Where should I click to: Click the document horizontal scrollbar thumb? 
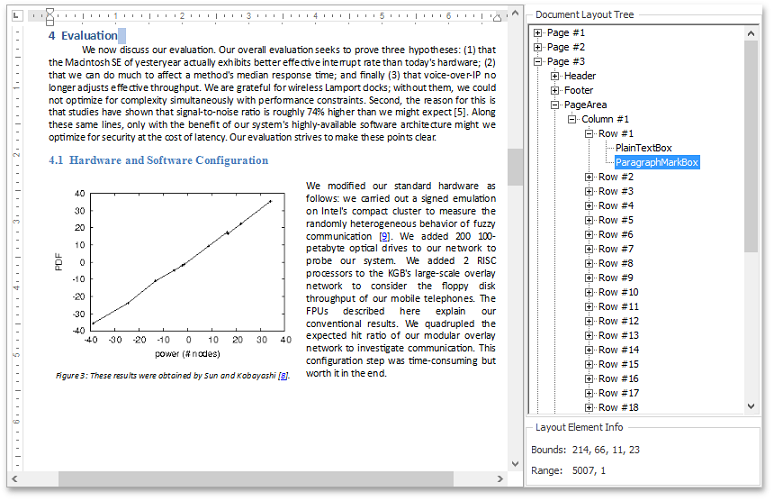click(256, 479)
